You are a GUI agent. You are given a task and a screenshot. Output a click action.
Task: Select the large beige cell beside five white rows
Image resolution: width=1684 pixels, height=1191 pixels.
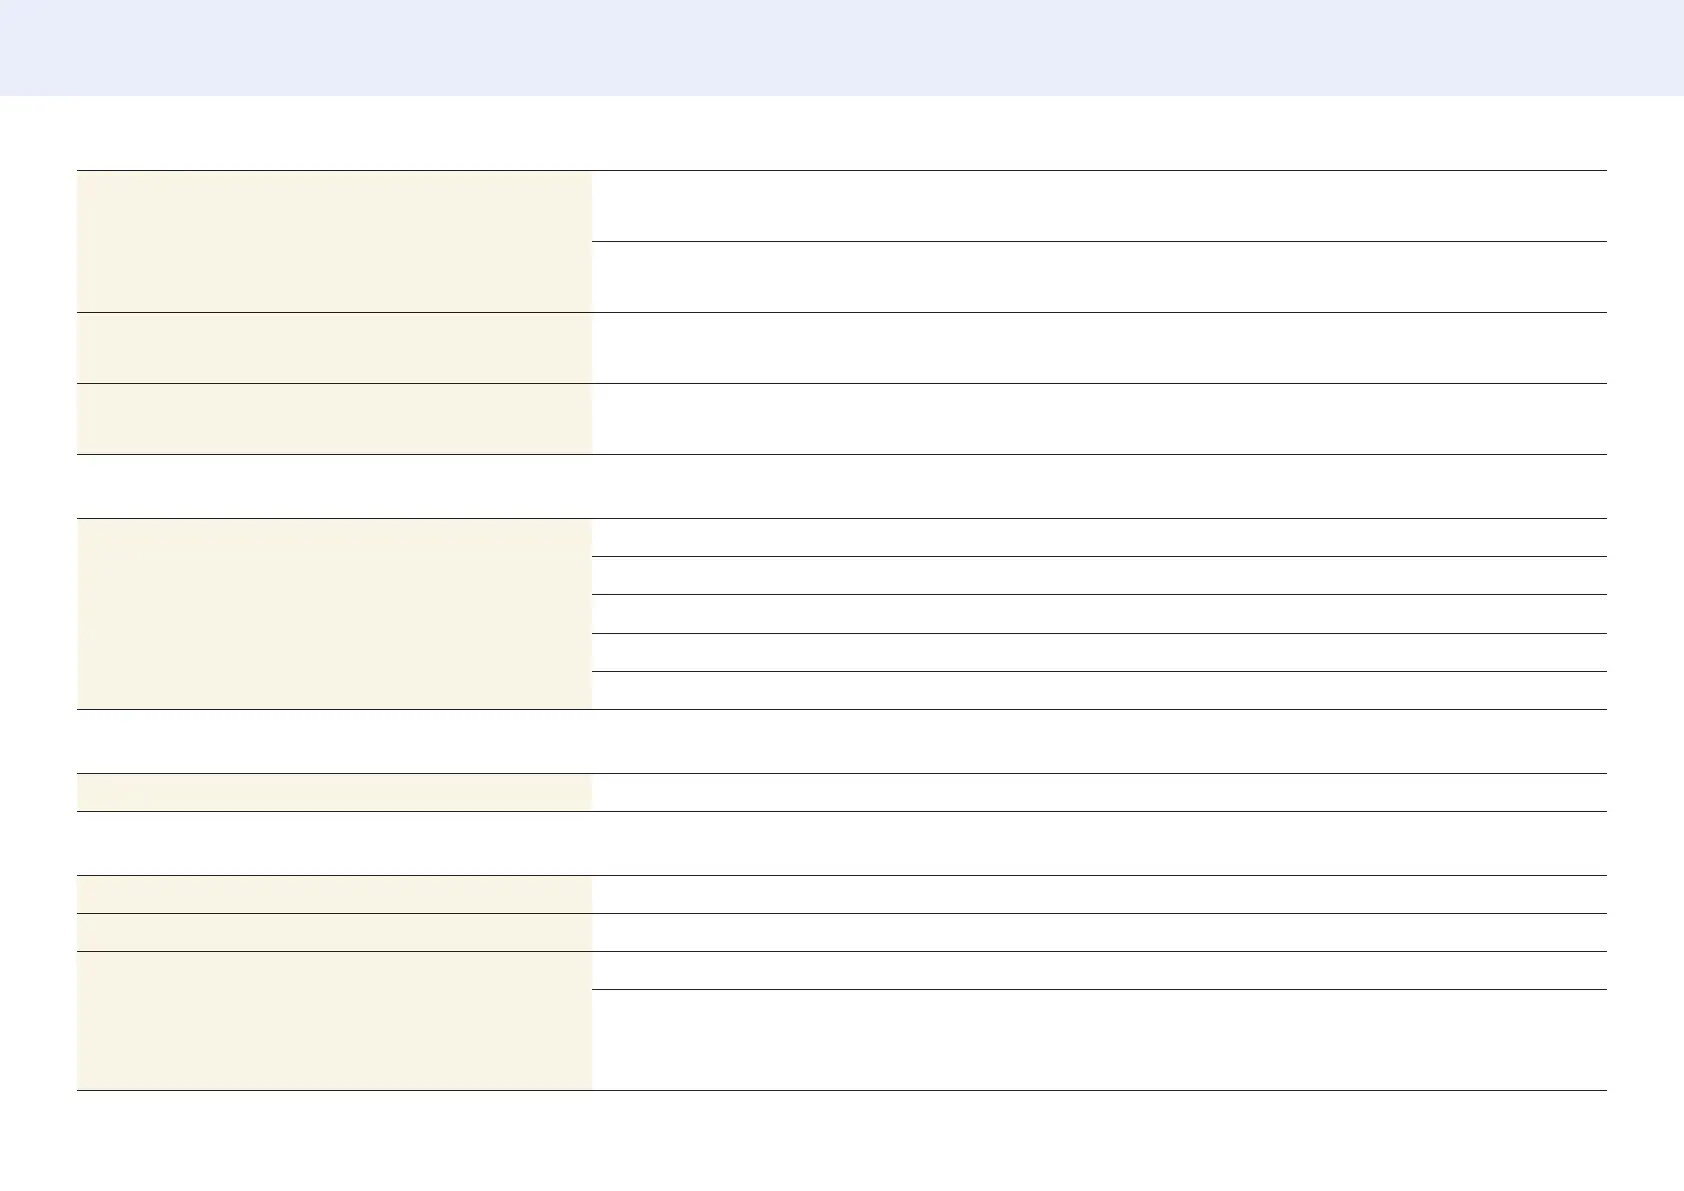(x=334, y=614)
